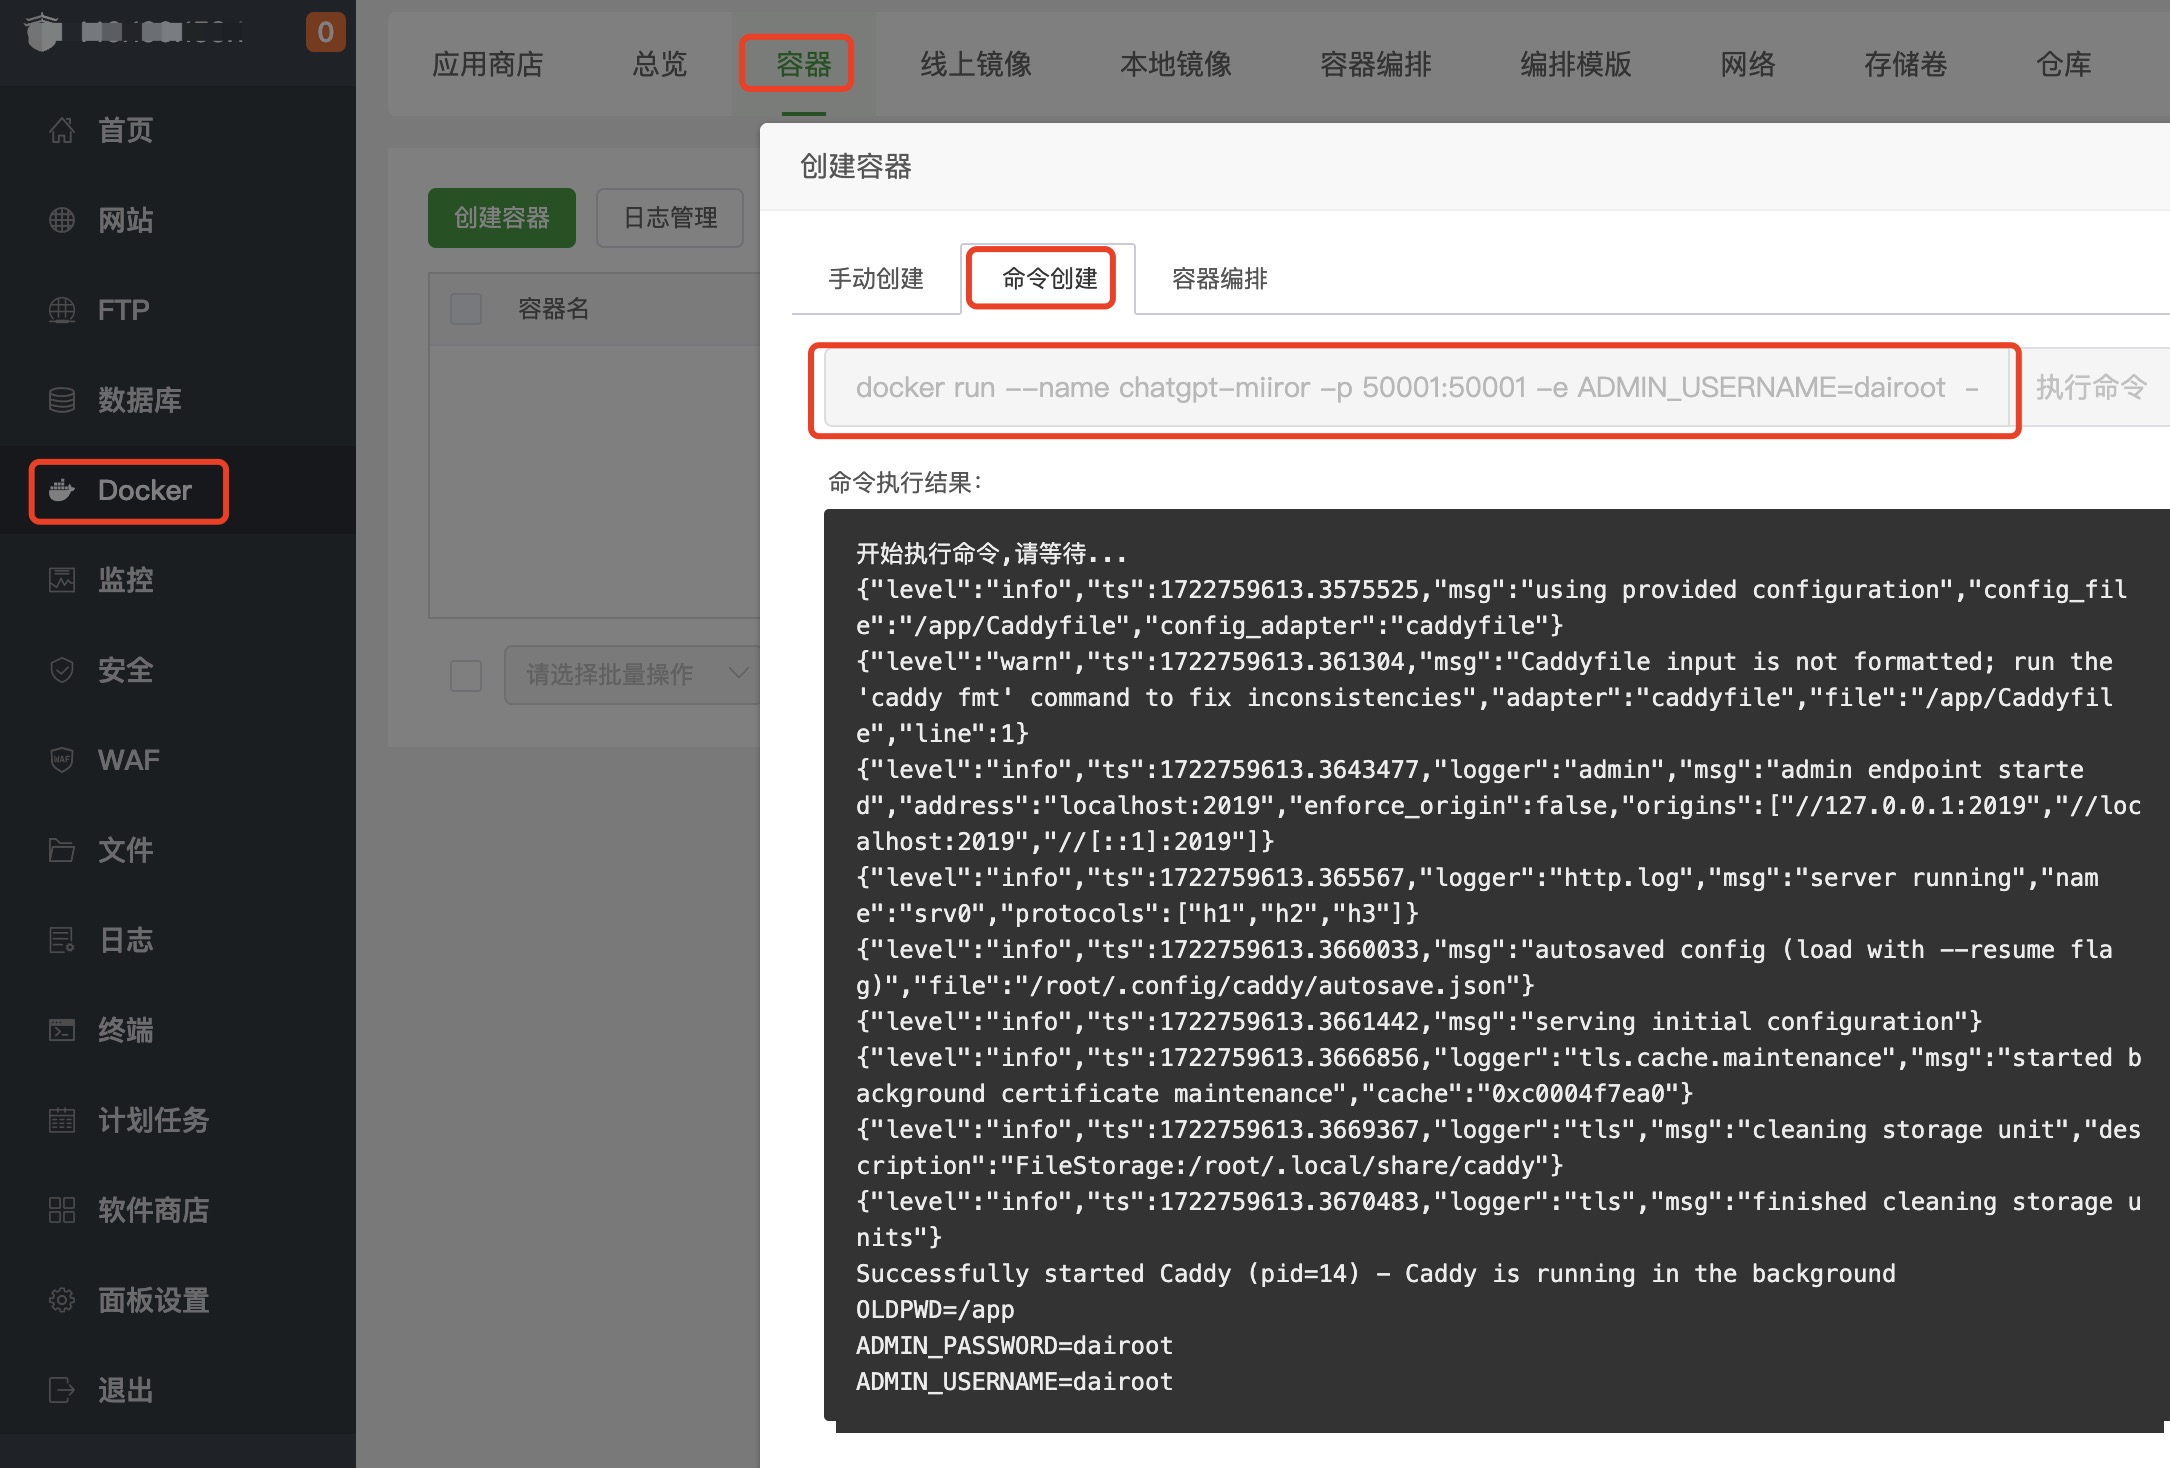
Task: Switch to the 手动创建 tab
Action: (x=876, y=279)
